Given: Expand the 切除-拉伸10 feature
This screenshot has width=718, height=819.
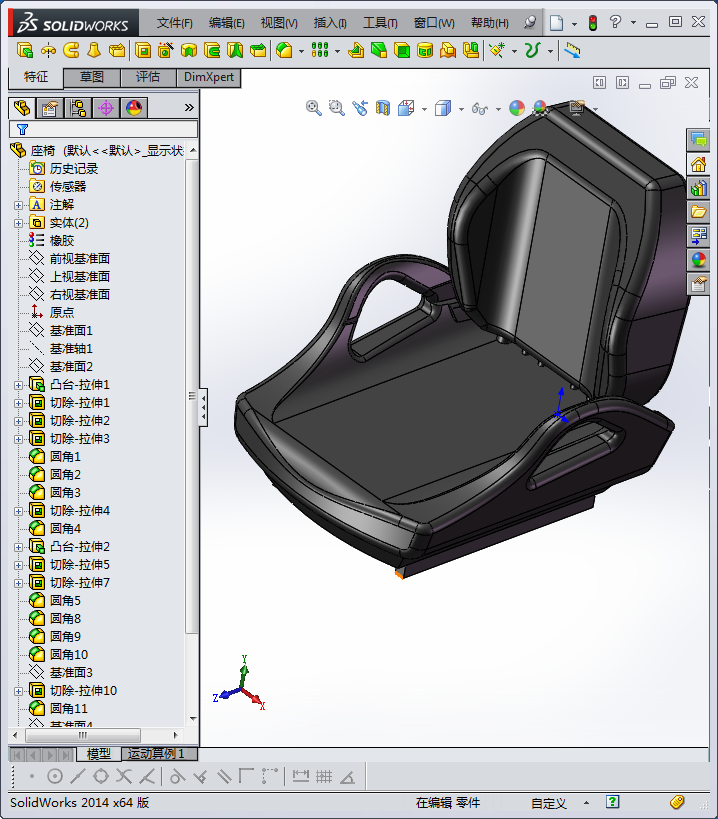Looking at the screenshot, I should tap(18, 691).
